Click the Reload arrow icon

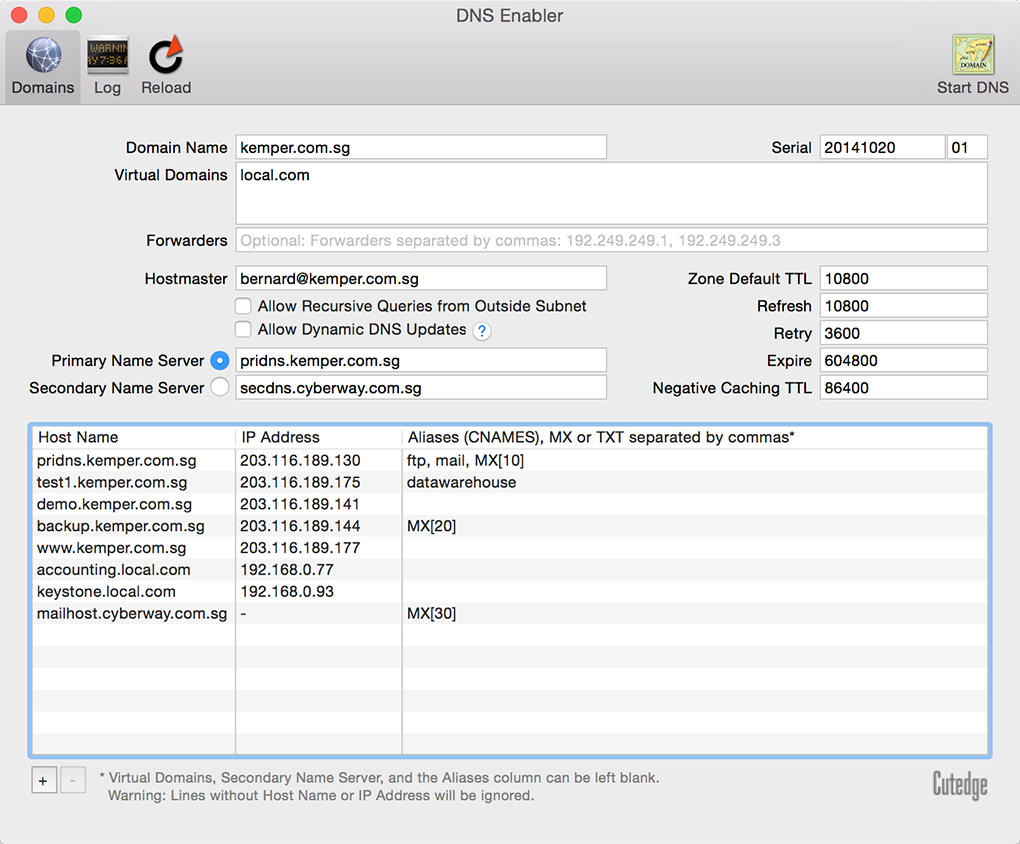tap(165, 56)
